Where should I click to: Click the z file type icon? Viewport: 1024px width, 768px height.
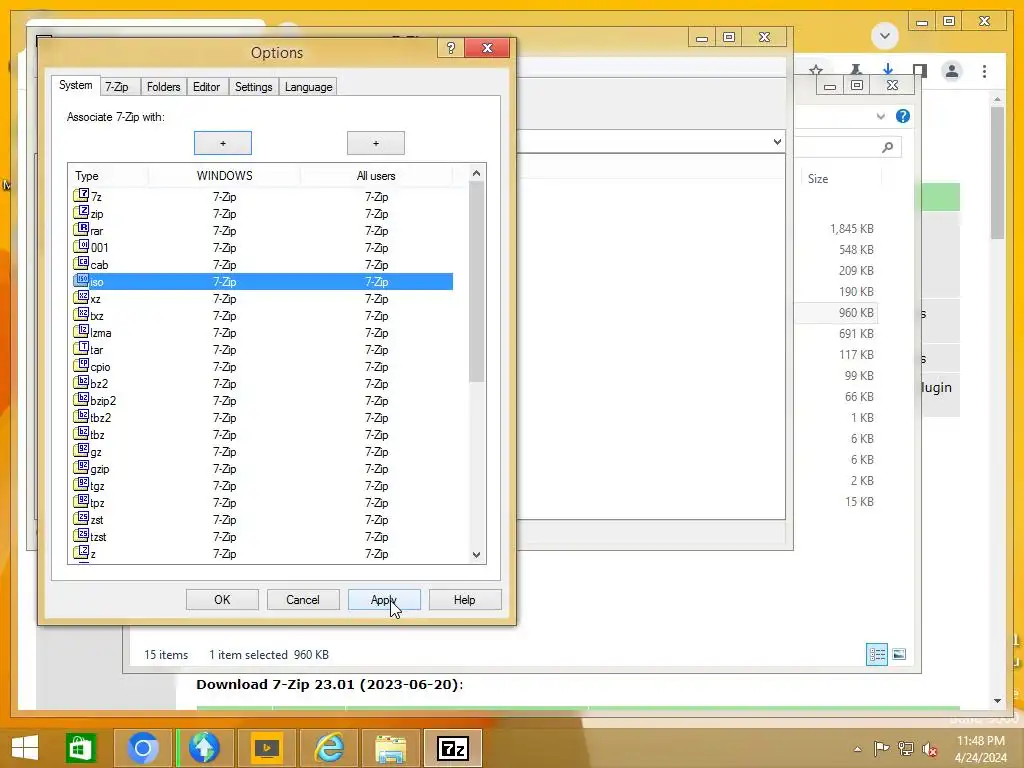81,552
